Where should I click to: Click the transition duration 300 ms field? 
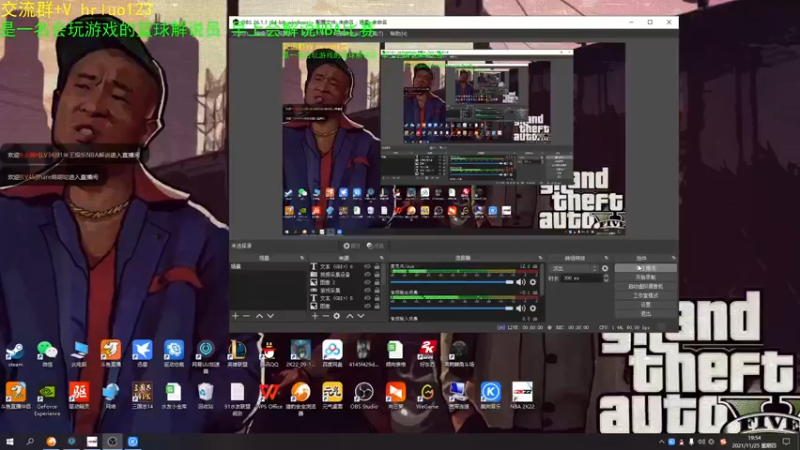coord(581,278)
